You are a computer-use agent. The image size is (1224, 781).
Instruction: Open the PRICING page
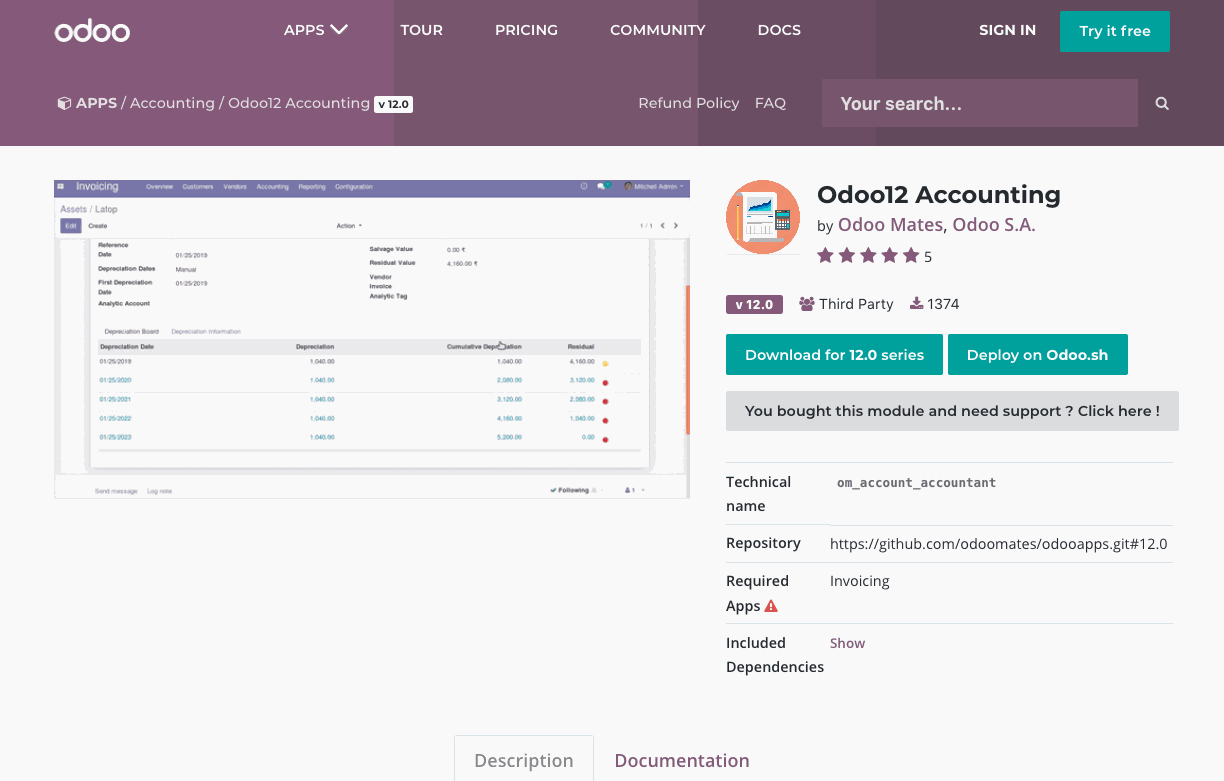pyautogui.click(x=526, y=30)
